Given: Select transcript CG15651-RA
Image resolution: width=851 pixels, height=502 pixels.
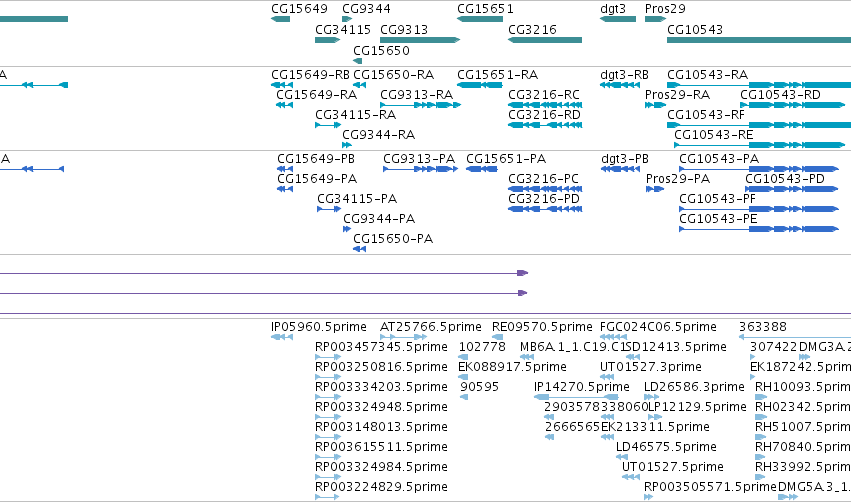Looking at the screenshot, I should [480, 85].
